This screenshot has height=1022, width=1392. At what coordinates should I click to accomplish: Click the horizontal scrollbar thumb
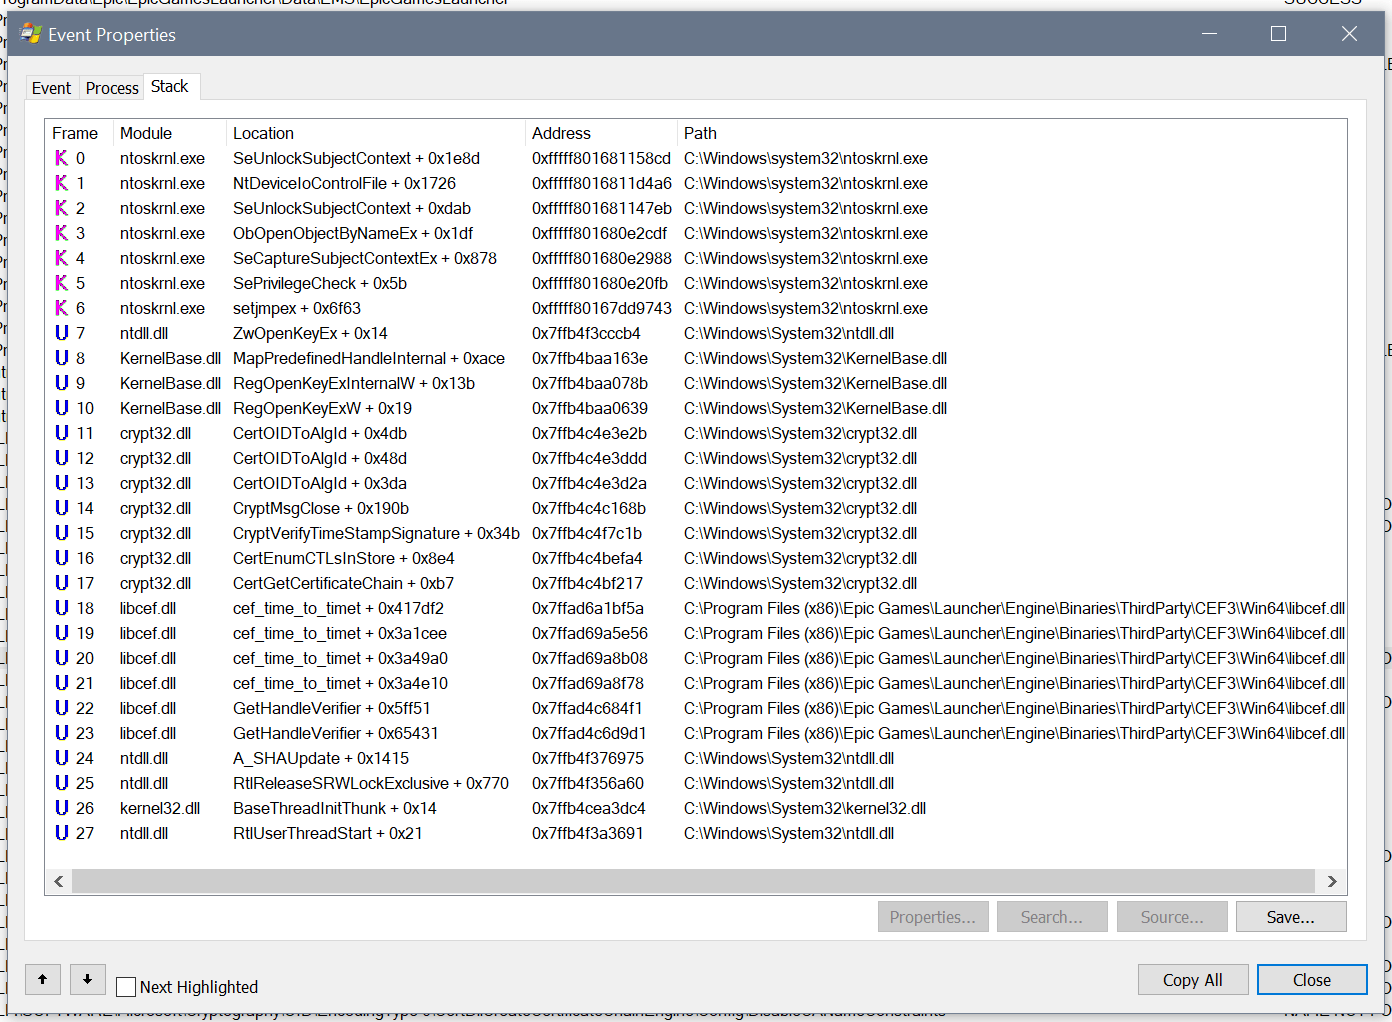click(x=693, y=881)
